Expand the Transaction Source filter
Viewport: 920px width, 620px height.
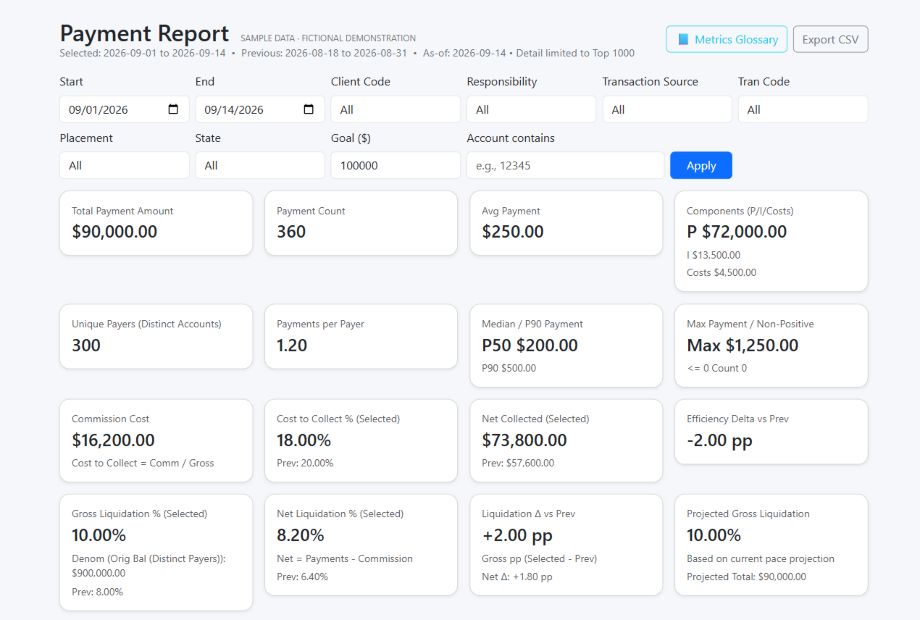[x=667, y=109]
